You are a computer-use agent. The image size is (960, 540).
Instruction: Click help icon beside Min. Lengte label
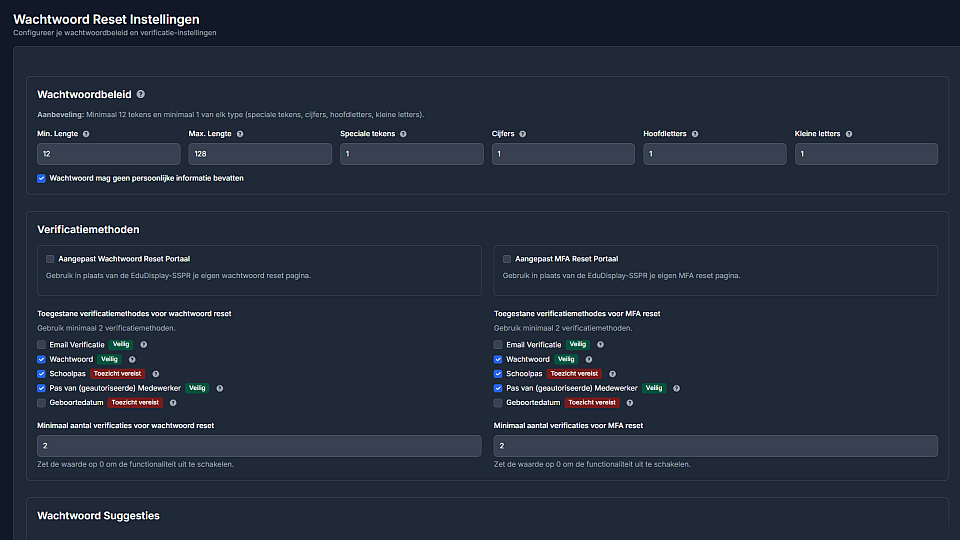(86, 134)
